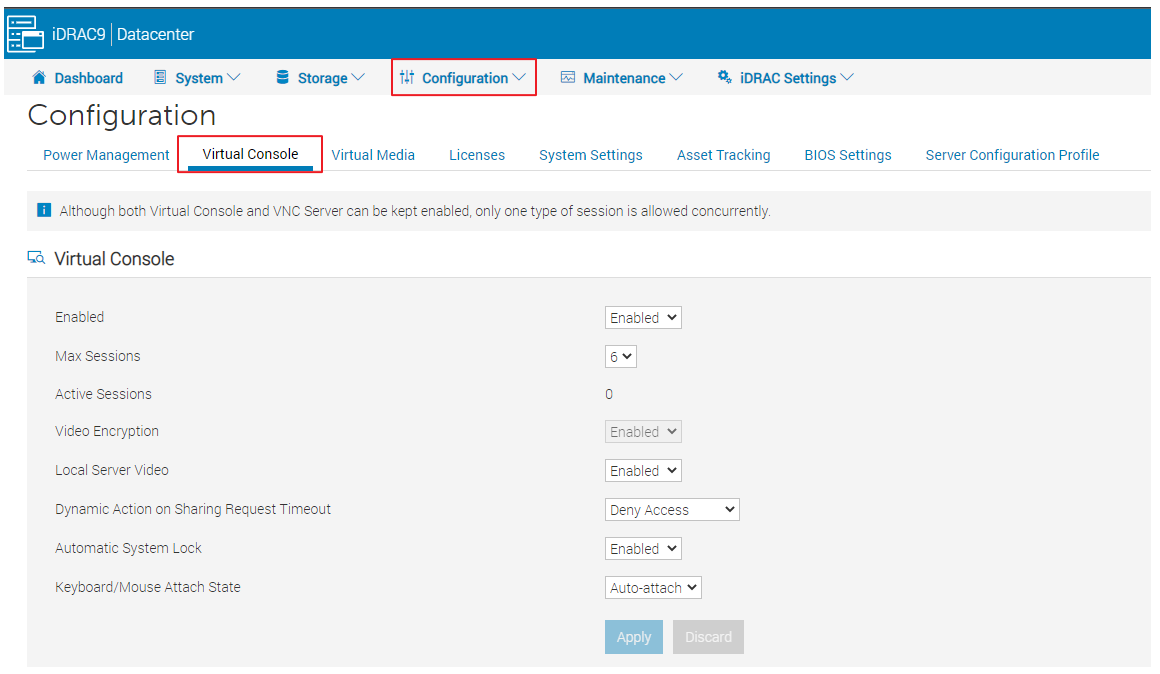Open the Keyboard/Mouse Attach State dropdown
Viewport: 1160px width, 674px height.
pos(652,587)
